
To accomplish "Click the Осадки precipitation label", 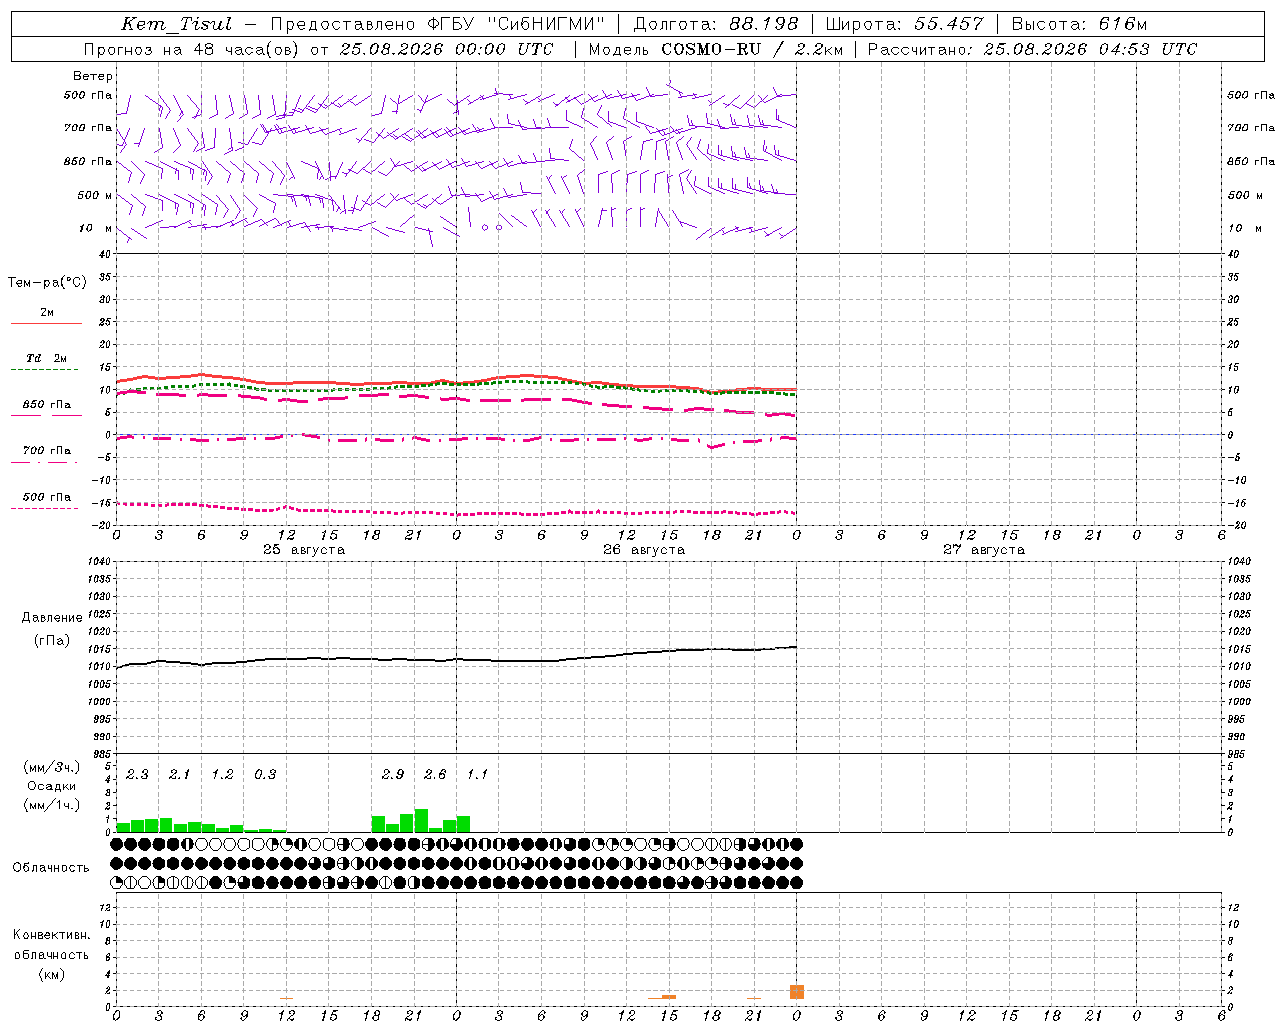I will [x=51, y=786].
